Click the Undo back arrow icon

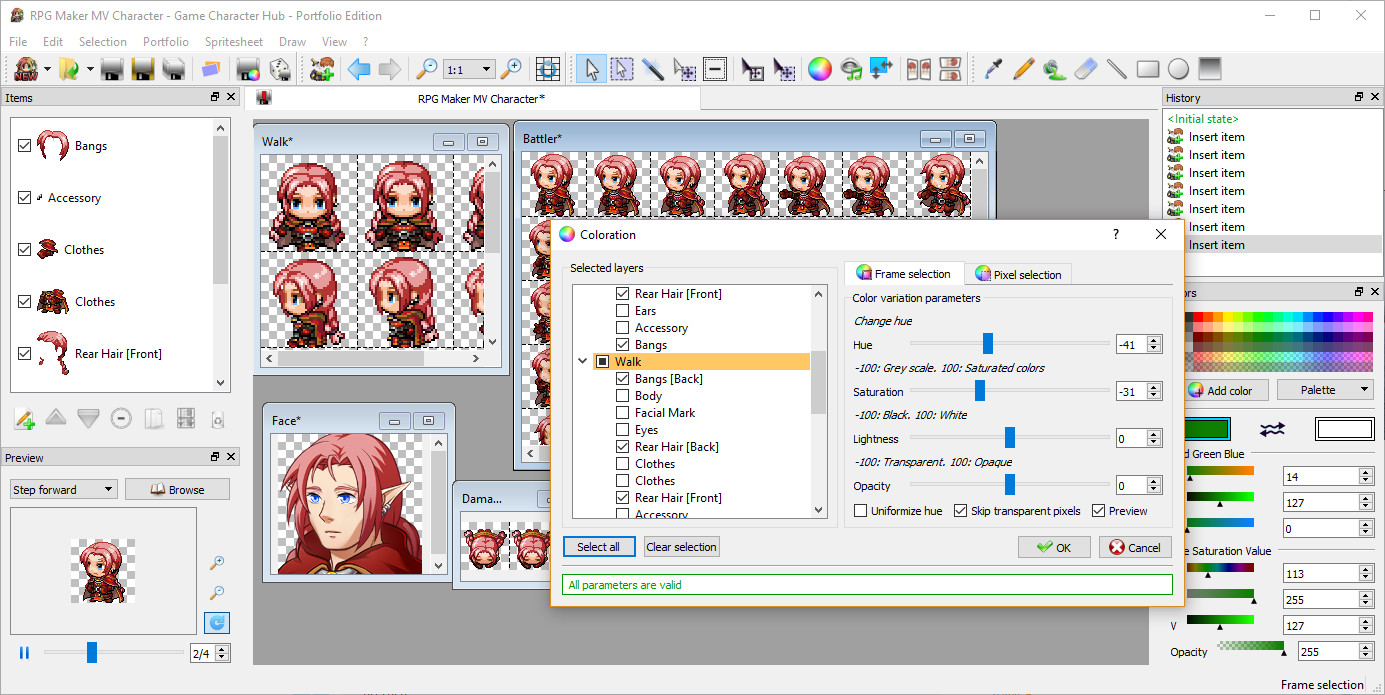coord(357,68)
